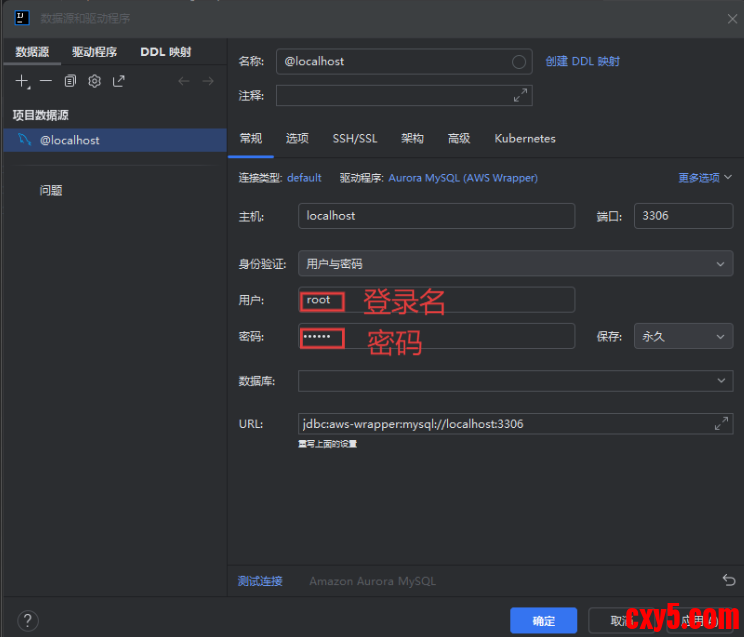744x637 pixels.
Task: Select the @localhost data source in the list
Action: pyautogui.click(x=70, y=141)
